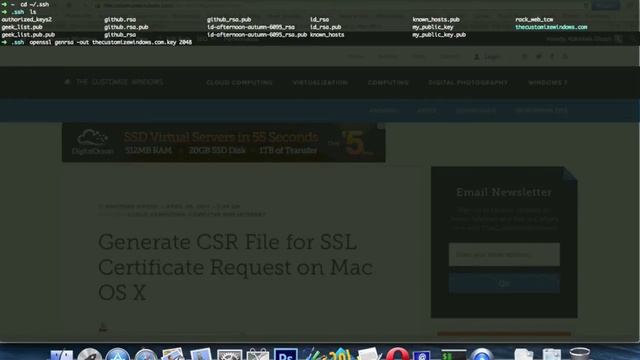The height and width of the screenshot is (360, 640).
Task: Open the Virtualization nav menu
Action: (x=320, y=82)
